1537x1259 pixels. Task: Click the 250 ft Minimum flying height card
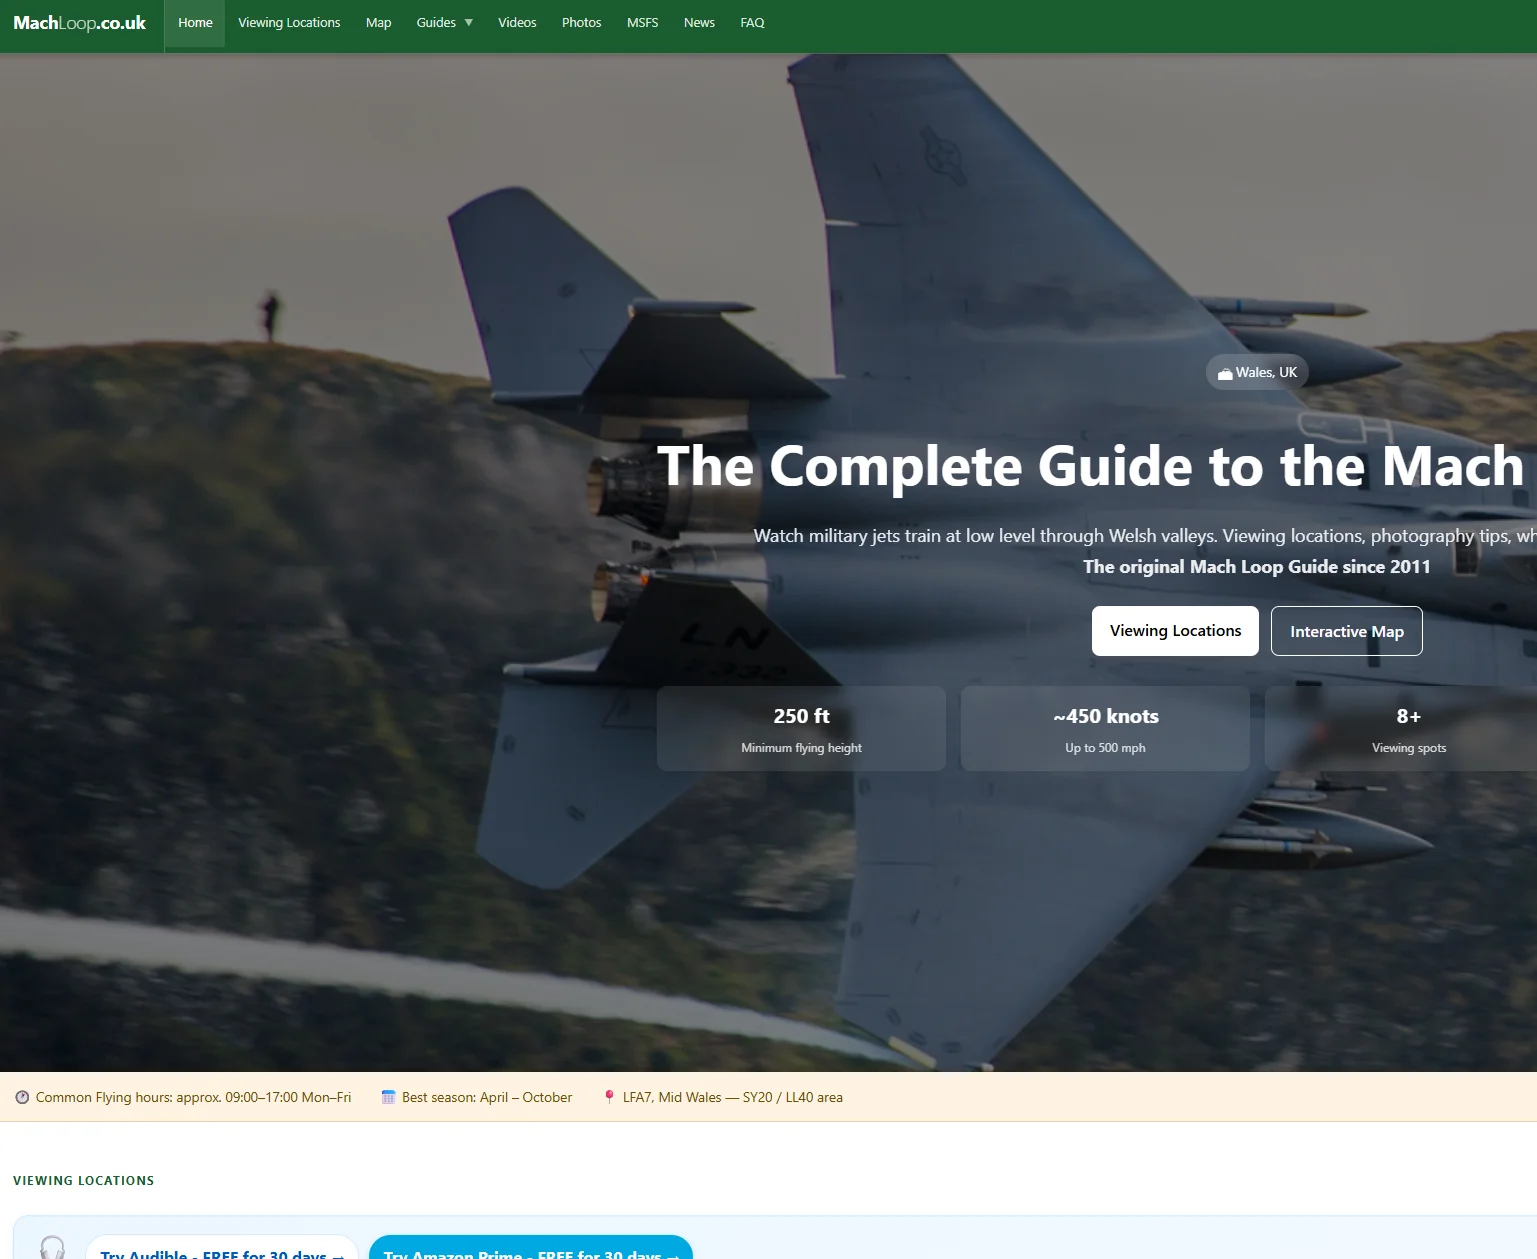tap(801, 728)
